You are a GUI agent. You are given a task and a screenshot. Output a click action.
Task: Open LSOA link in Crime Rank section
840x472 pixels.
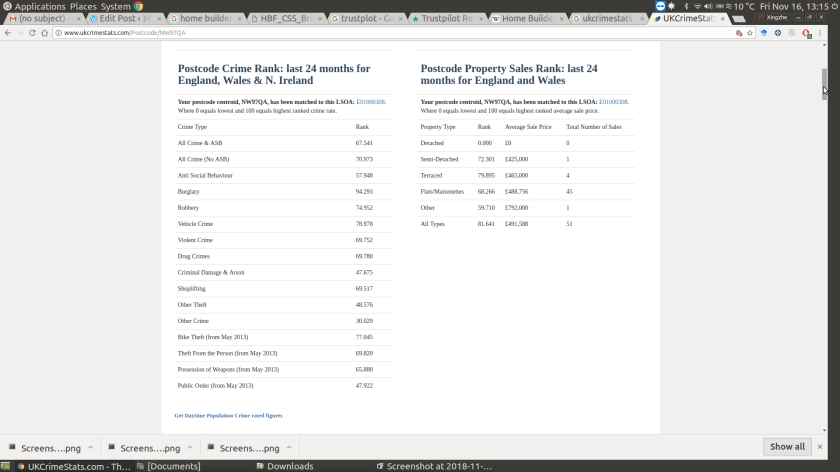(370, 102)
